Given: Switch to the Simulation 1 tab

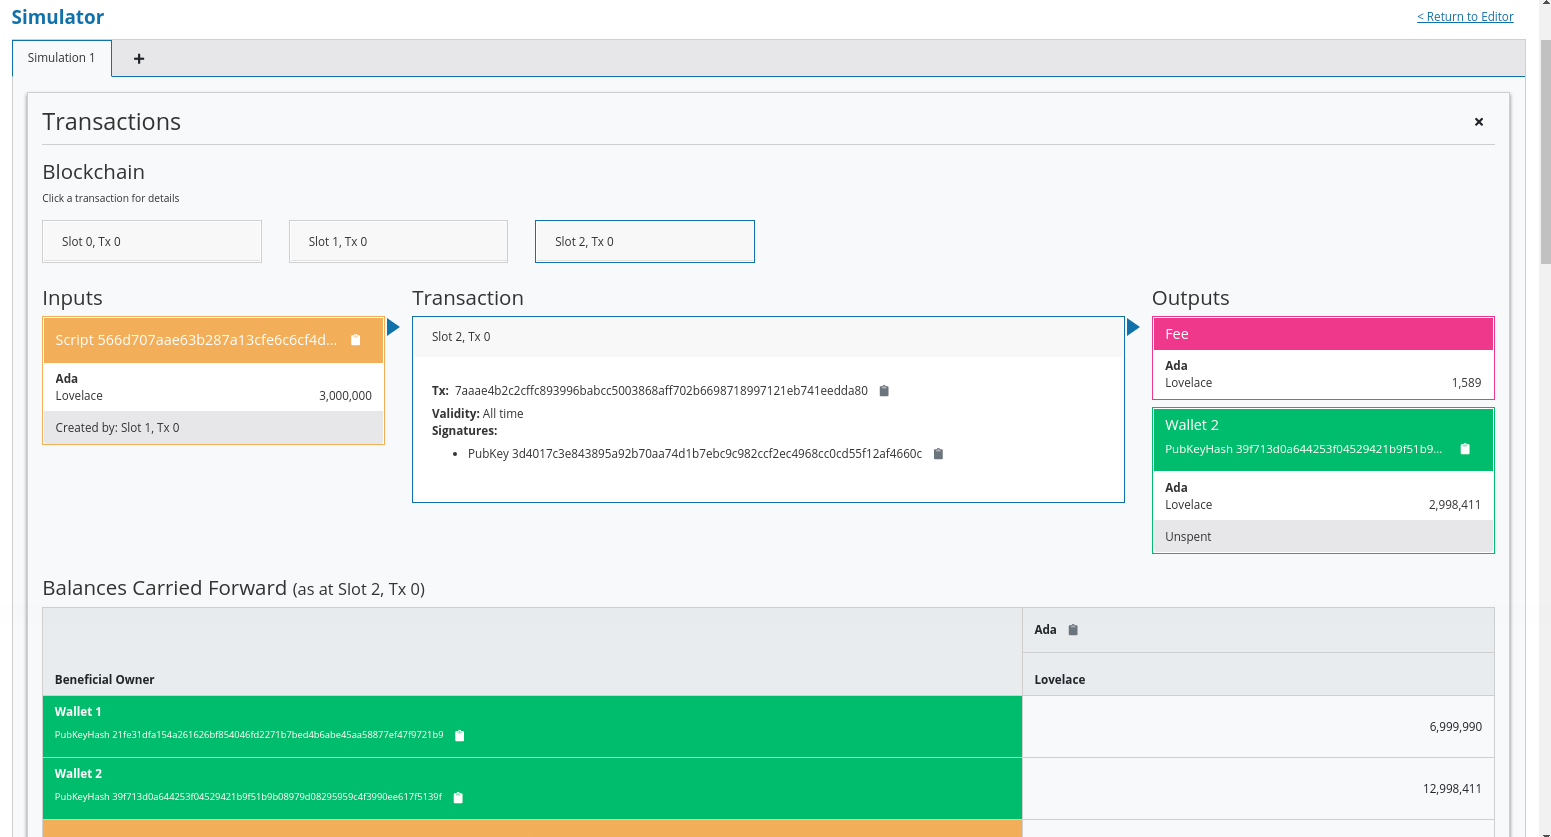Looking at the screenshot, I should click(61, 58).
